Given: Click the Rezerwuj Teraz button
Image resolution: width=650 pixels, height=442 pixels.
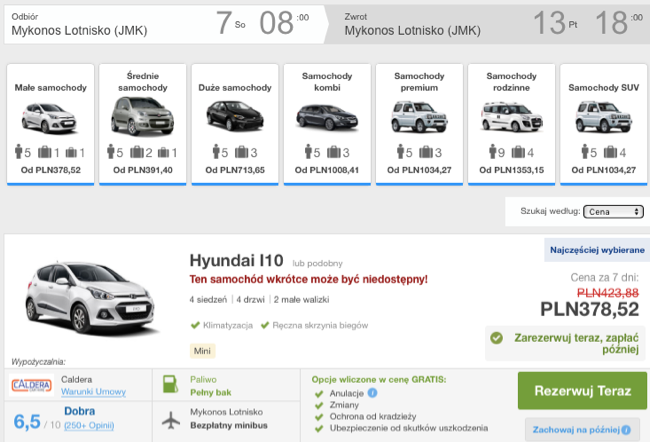Looking at the screenshot, I should point(582,391).
